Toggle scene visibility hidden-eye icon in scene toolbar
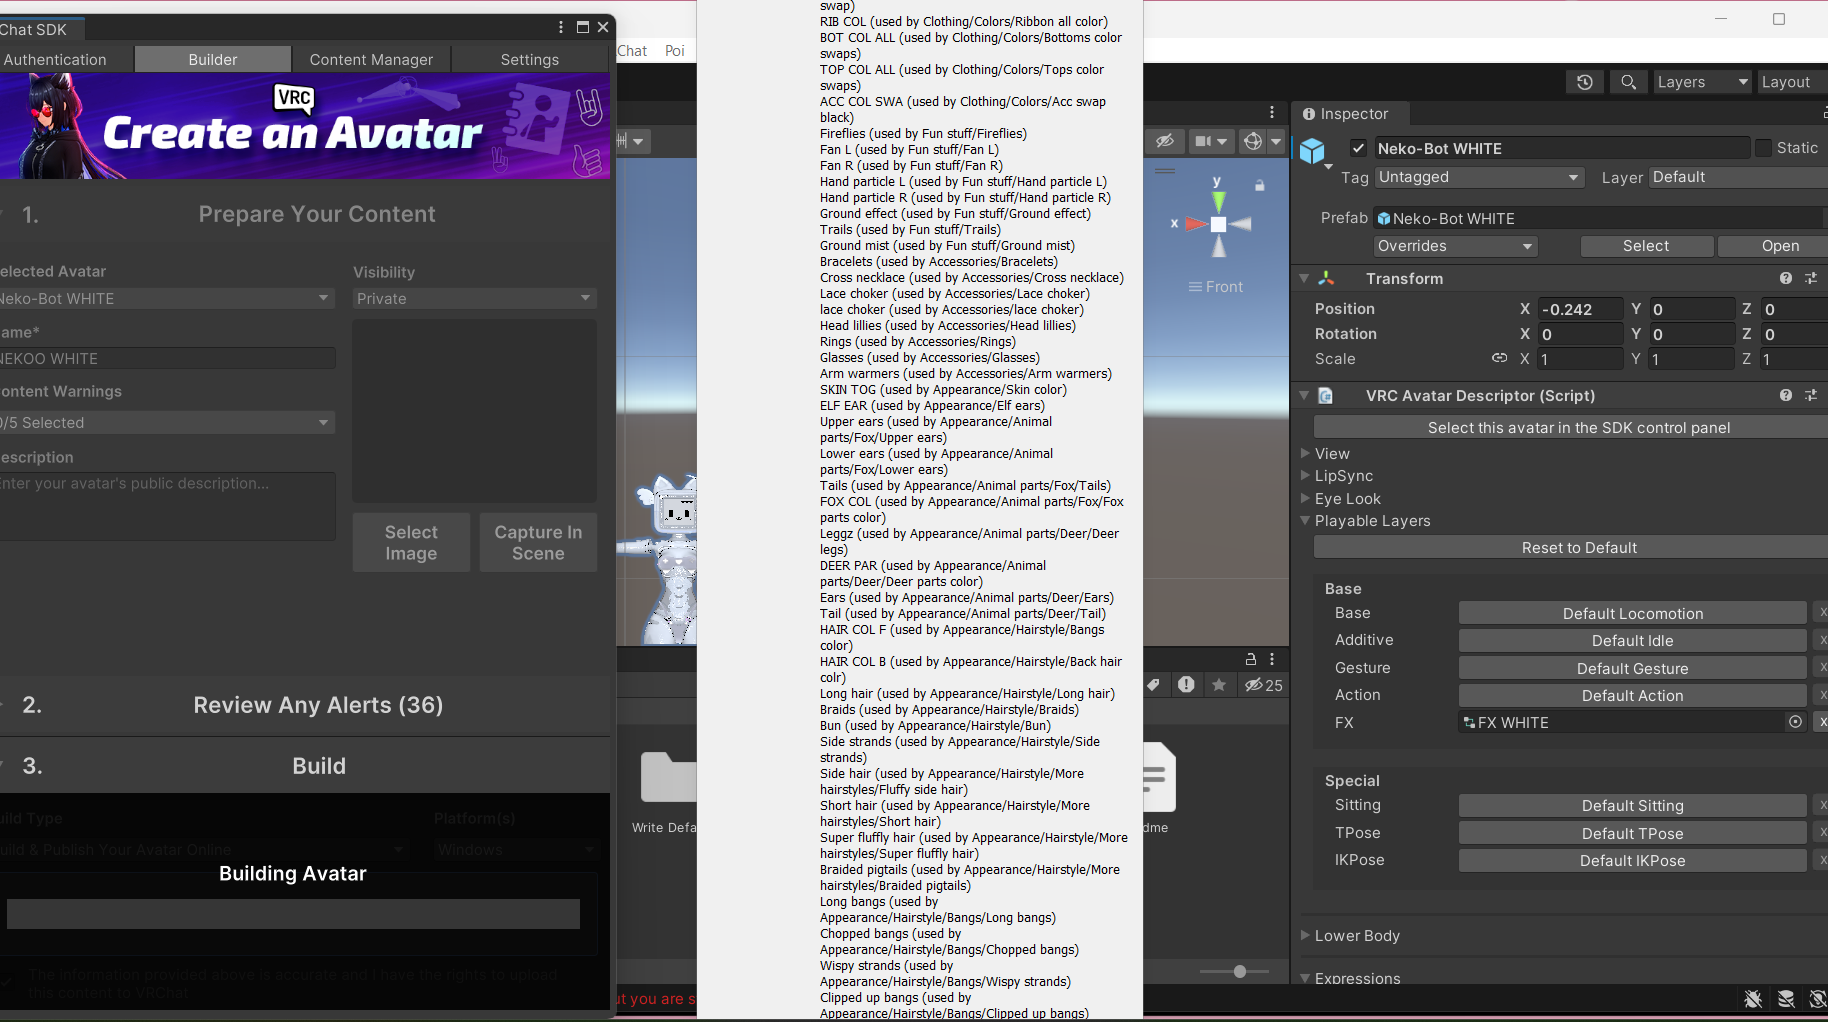This screenshot has width=1828, height=1022. tap(1164, 141)
